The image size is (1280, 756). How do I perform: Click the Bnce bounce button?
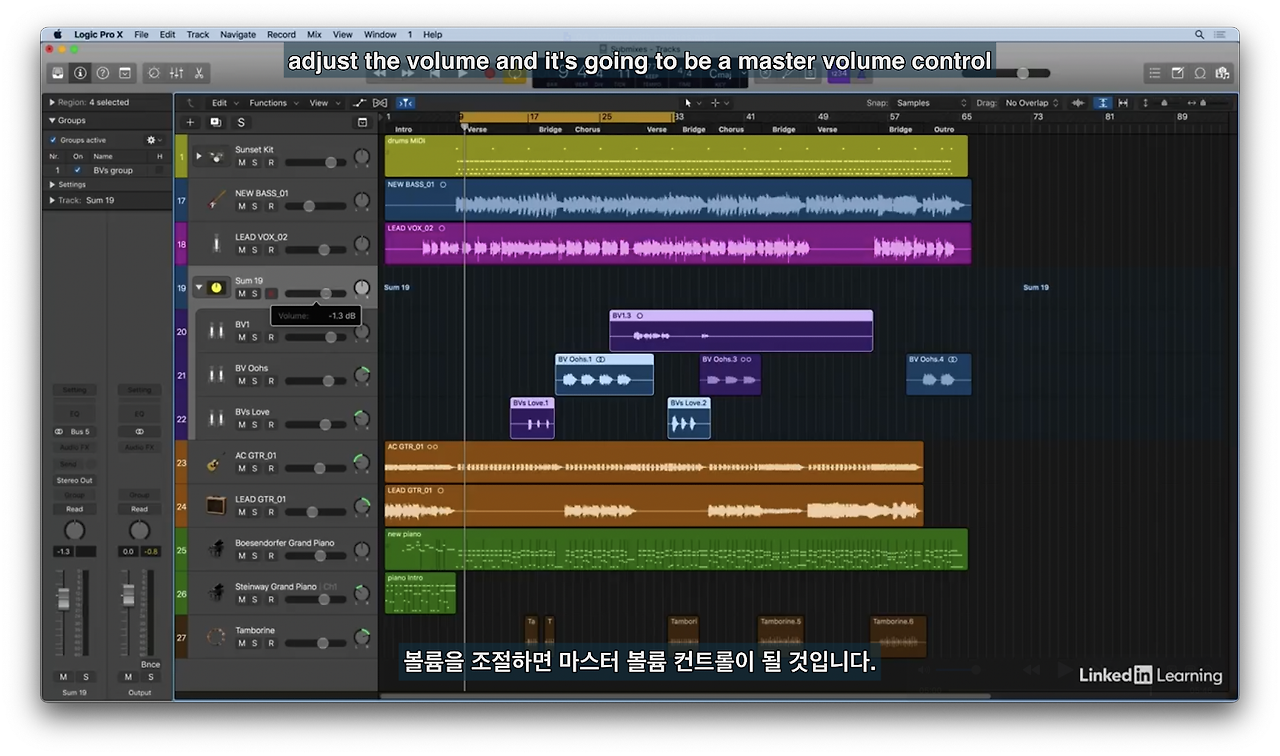point(150,664)
